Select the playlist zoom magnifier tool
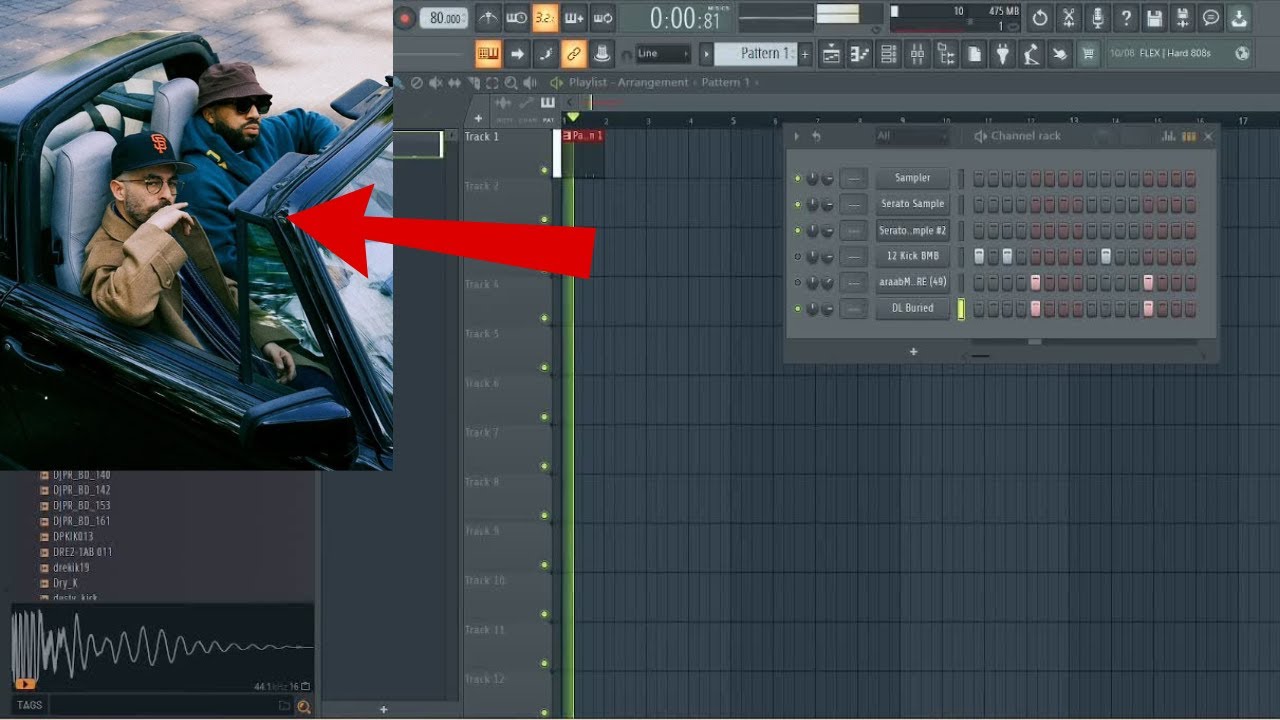Screen dimensions: 1280x720 click(x=512, y=83)
